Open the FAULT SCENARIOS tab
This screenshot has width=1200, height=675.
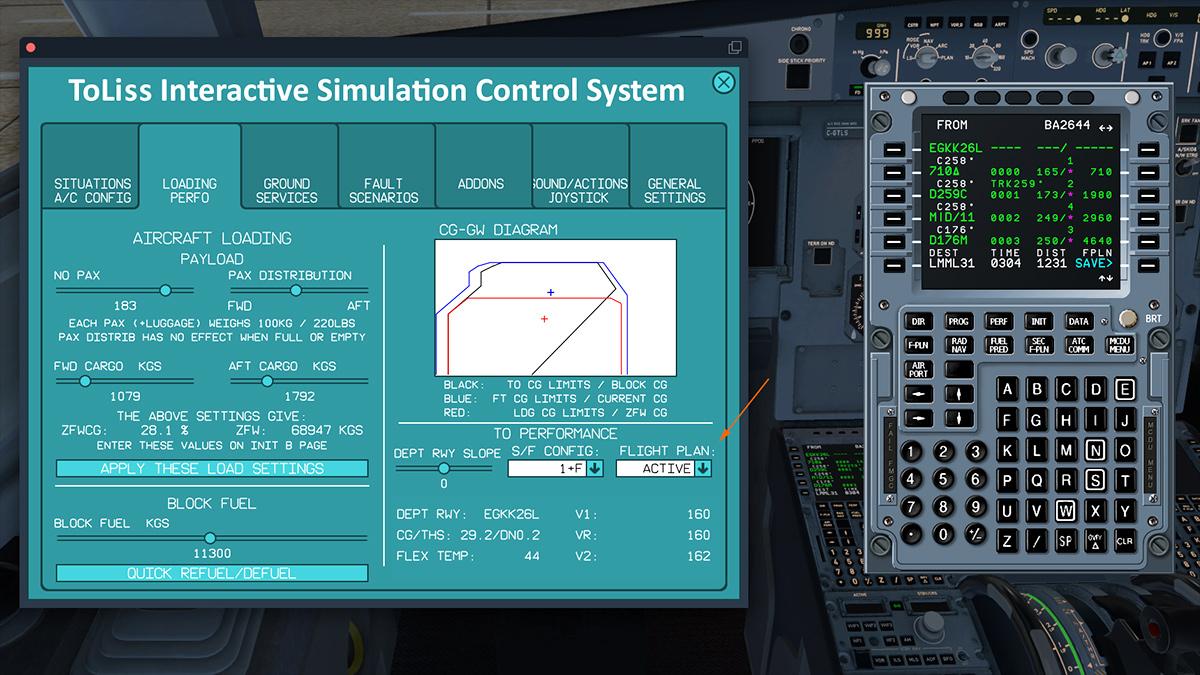pos(384,190)
